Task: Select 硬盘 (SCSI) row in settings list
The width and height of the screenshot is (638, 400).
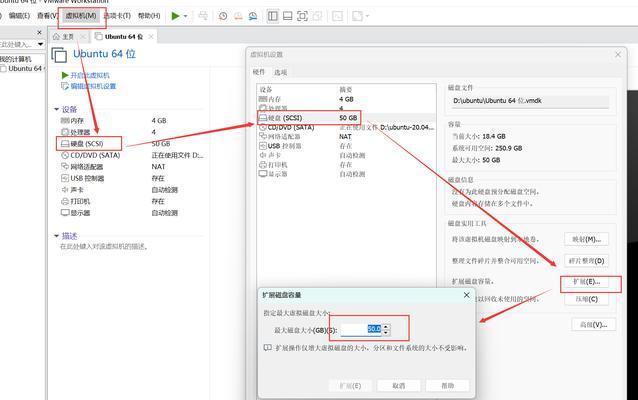Action: pos(346,118)
